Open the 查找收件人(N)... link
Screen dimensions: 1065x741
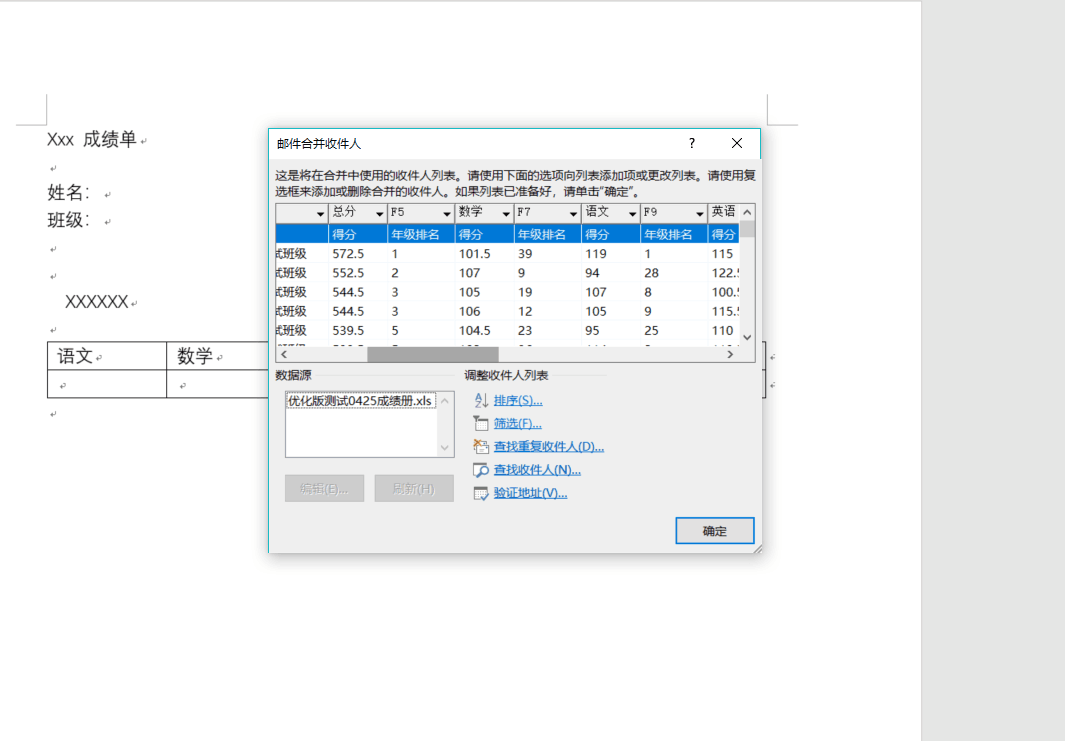[x=537, y=470]
